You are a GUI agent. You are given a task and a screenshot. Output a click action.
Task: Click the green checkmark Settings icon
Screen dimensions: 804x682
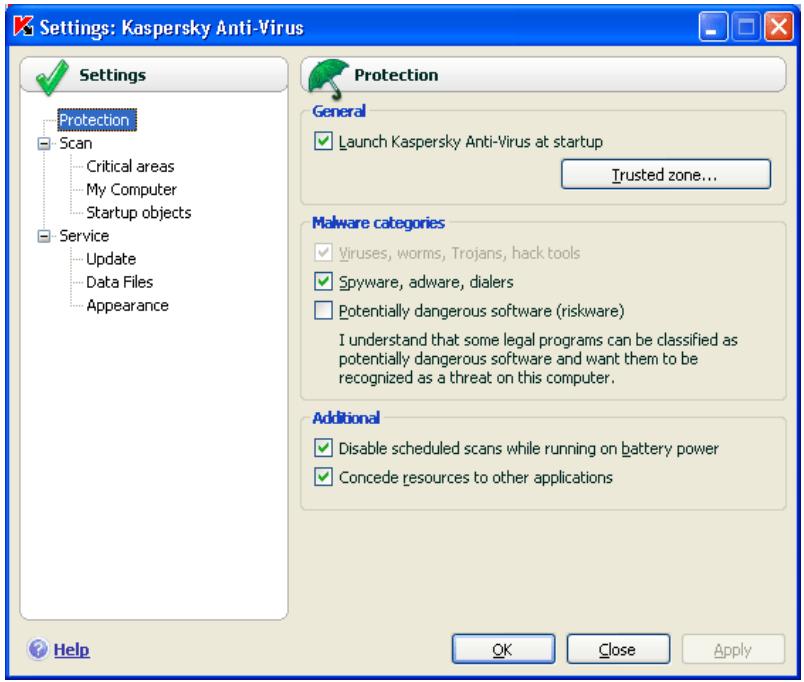coord(52,77)
